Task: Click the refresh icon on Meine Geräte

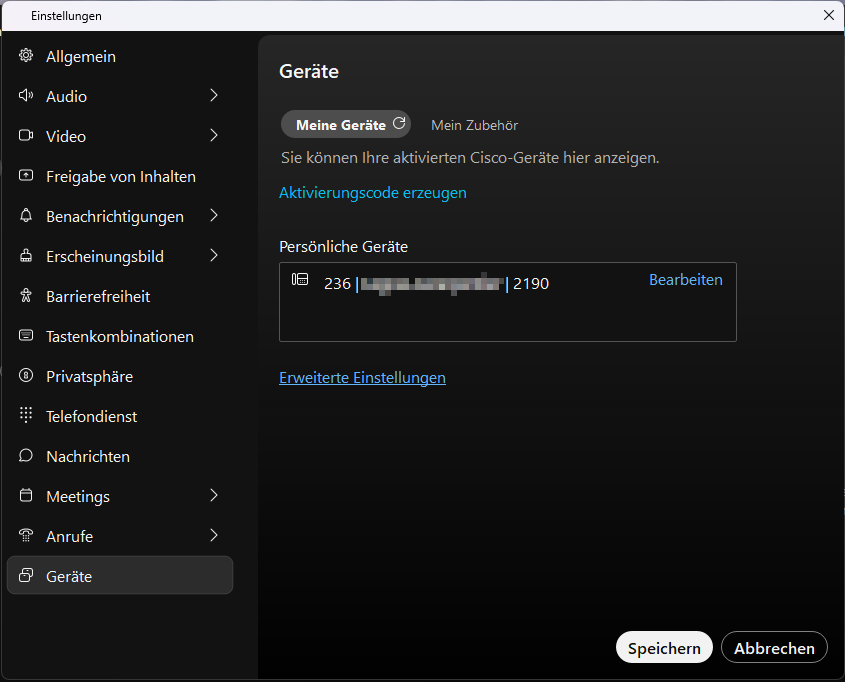Action: click(399, 124)
